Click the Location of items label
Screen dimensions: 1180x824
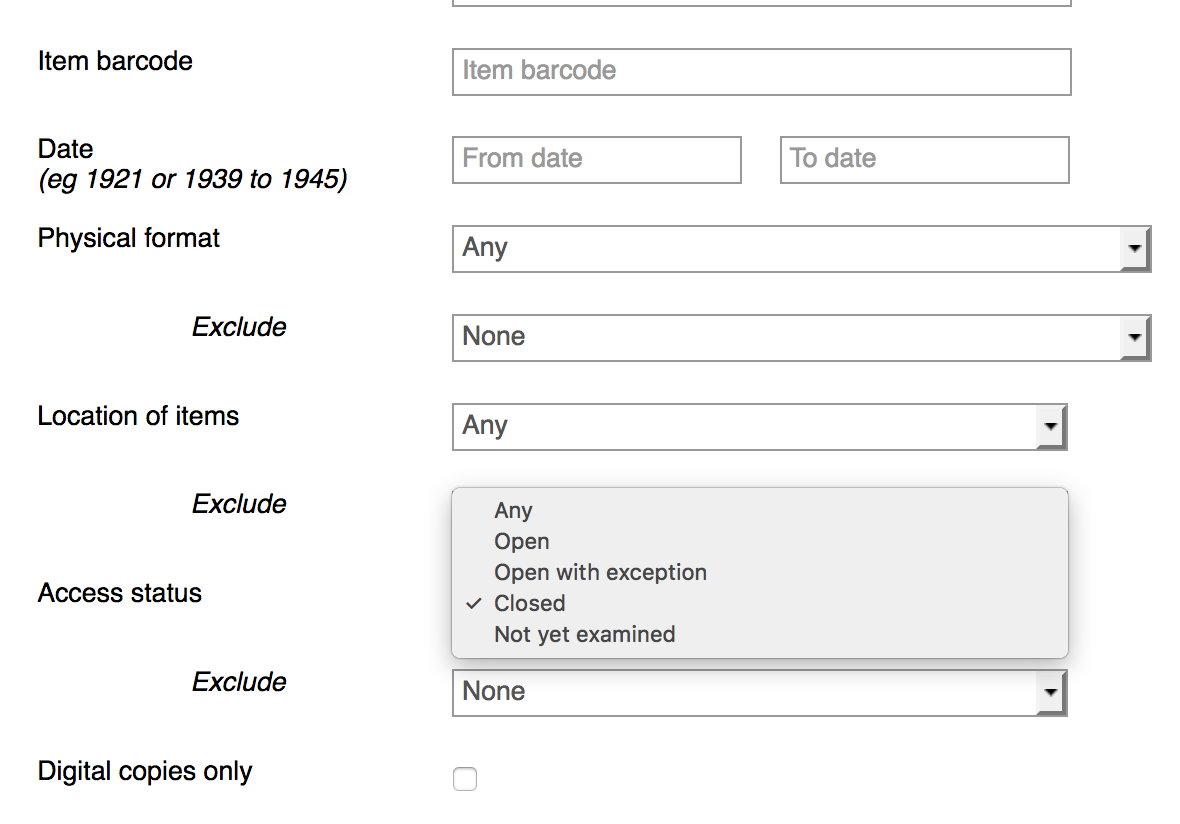coord(138,416)
